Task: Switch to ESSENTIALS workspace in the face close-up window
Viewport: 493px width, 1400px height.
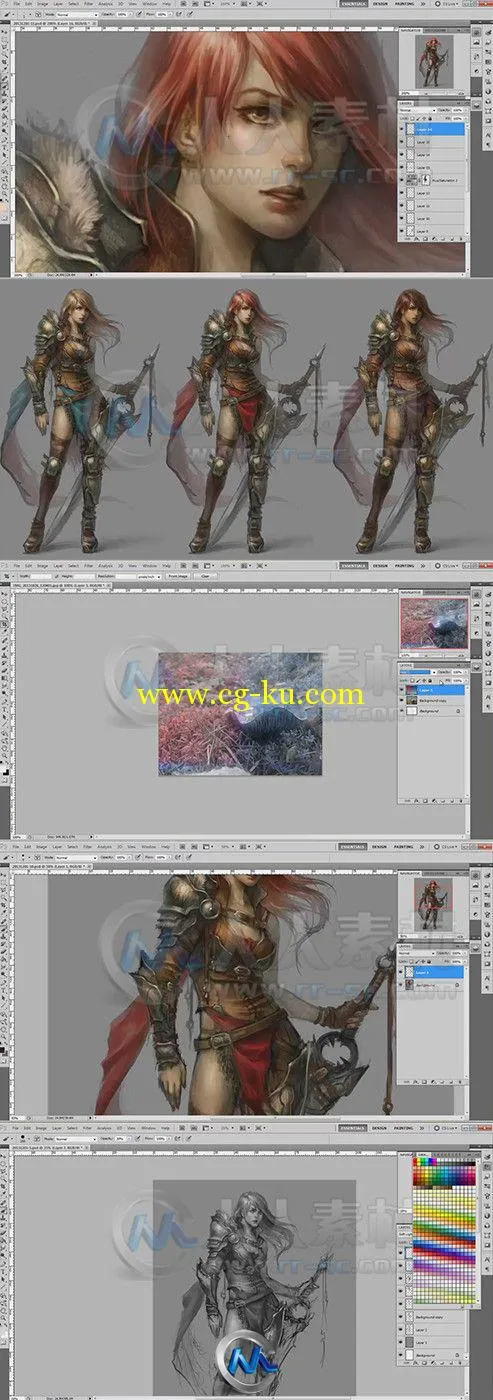Action: click(x=354, y=4)
